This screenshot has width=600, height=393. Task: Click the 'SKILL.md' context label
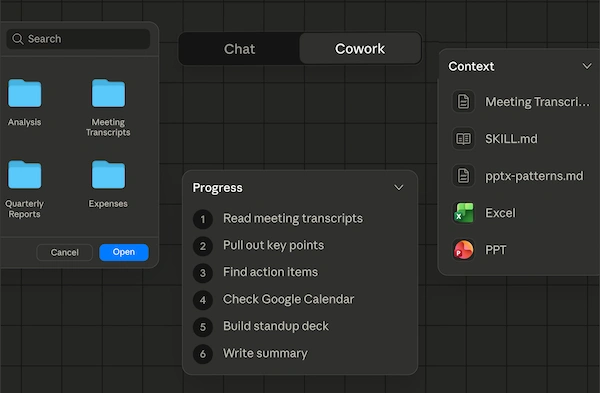tap(511, 139)
